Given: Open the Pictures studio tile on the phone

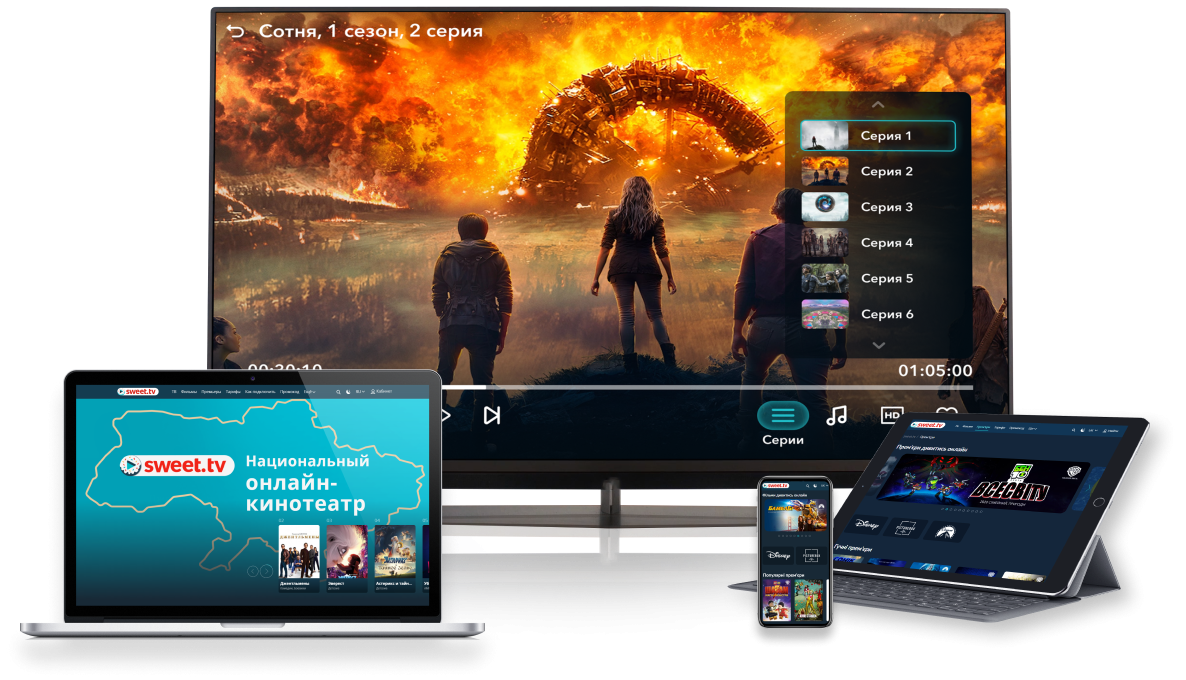Looking at the screenshot, I should tap(811, 555).
